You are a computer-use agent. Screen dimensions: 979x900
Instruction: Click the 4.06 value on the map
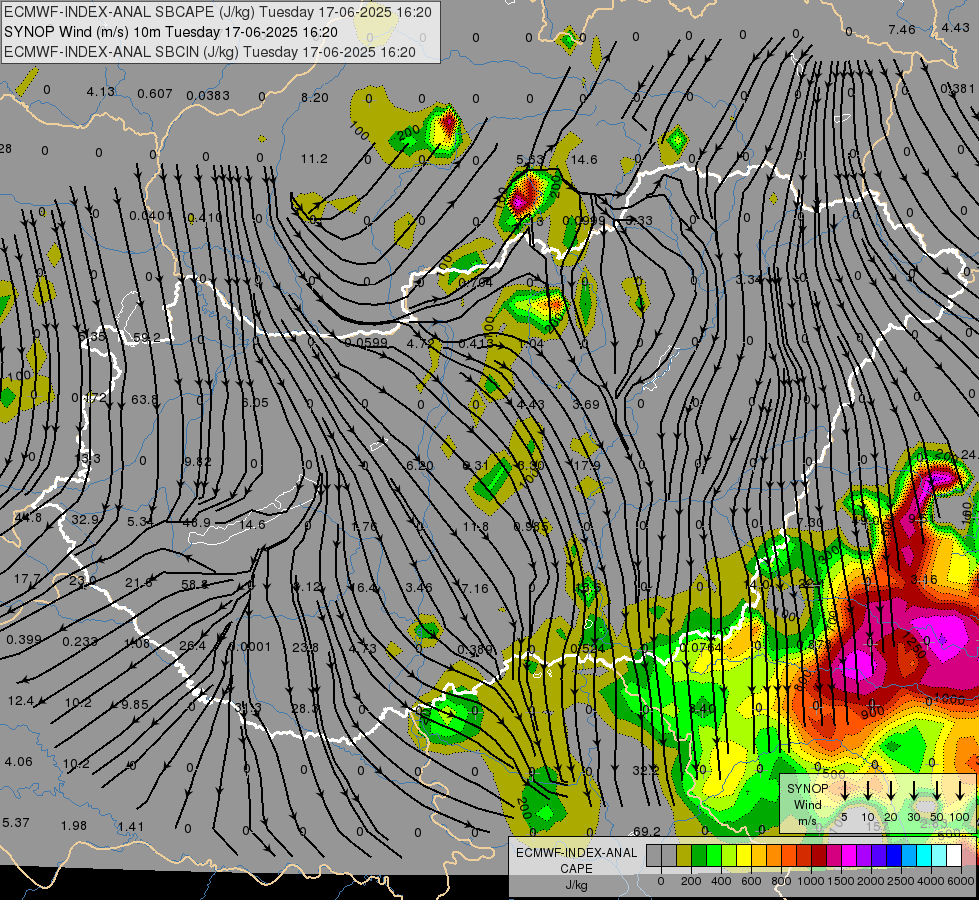[x=18, y=761]
